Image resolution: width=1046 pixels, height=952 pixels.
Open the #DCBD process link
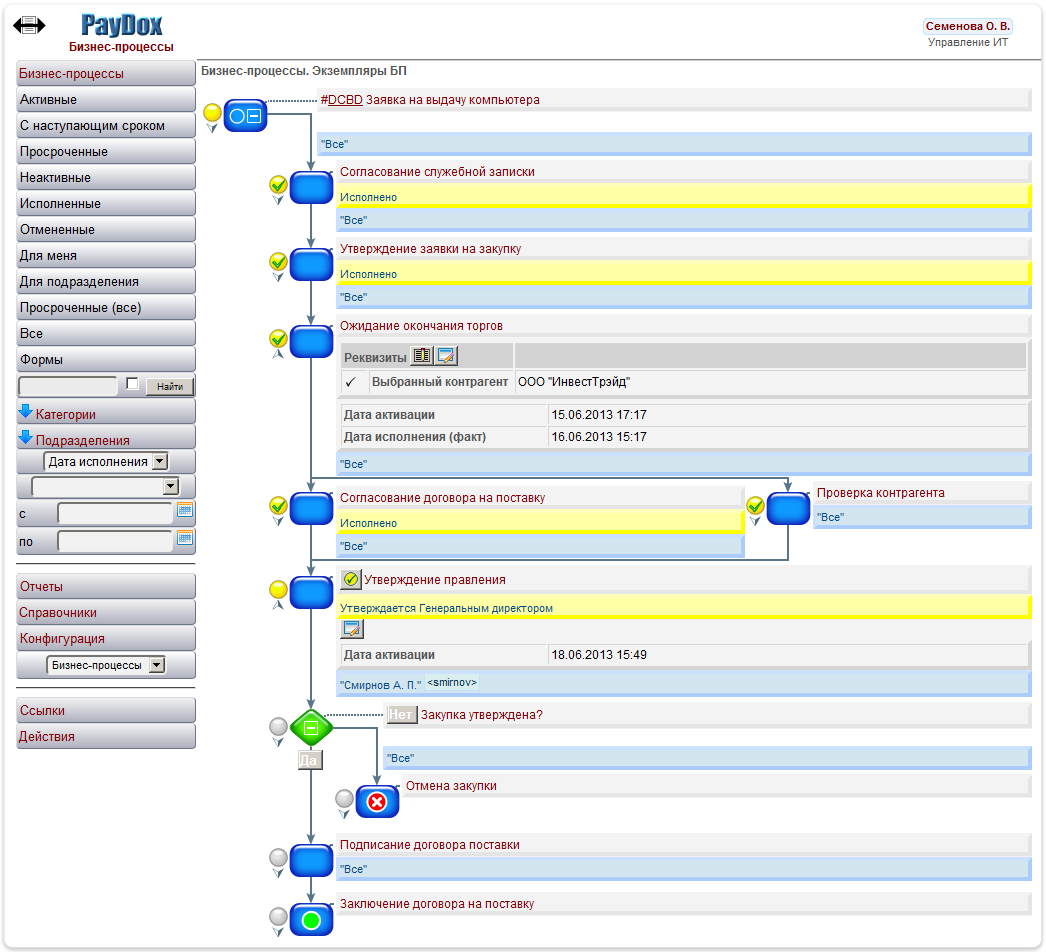click(x=344, y=100)
